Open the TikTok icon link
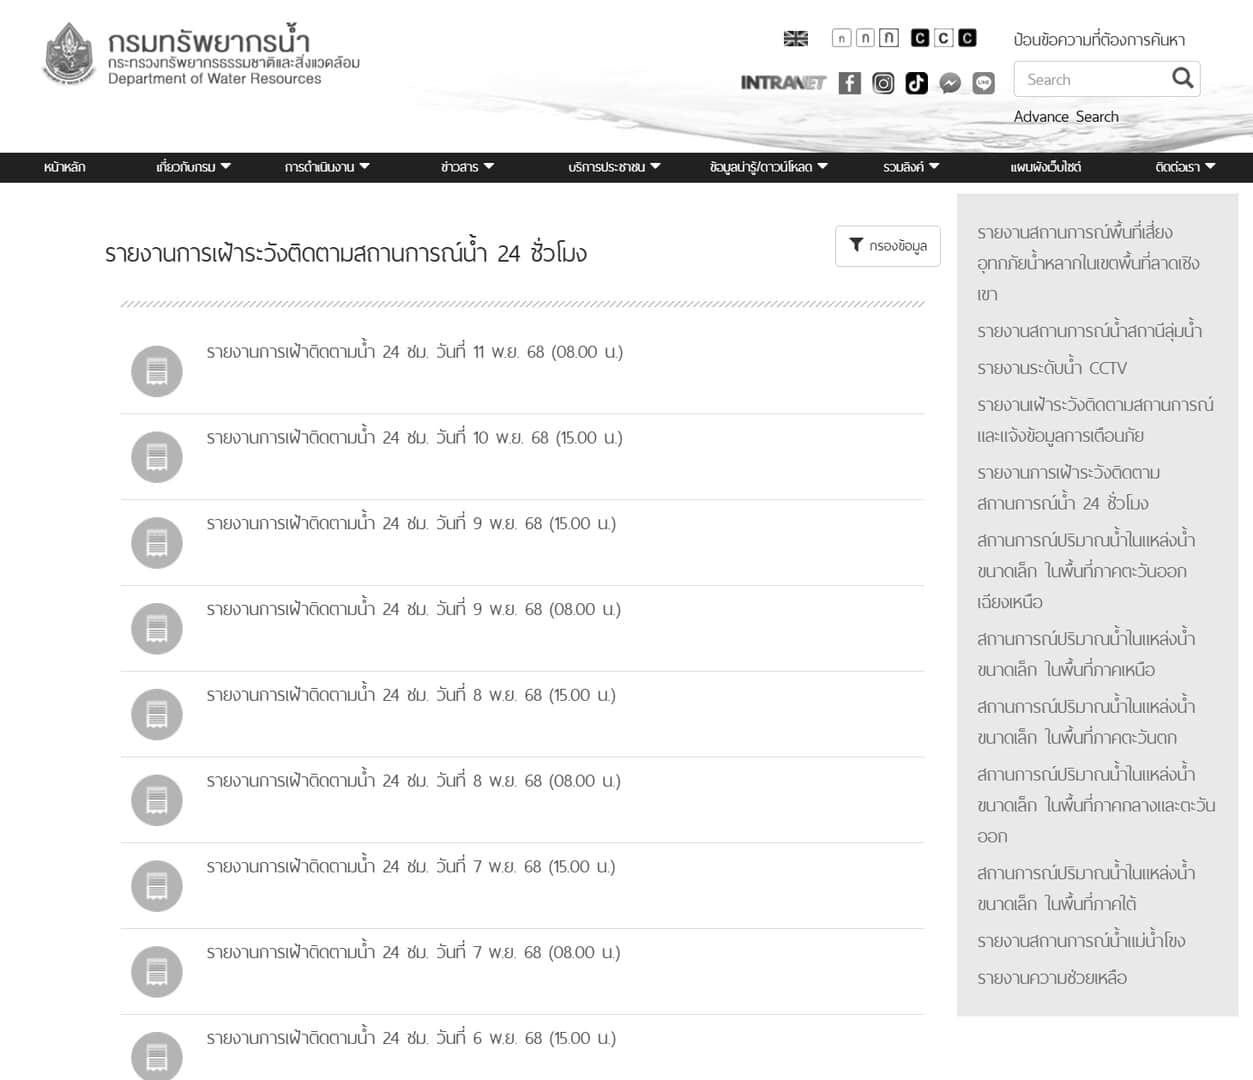Viewport: 1253px width, 1080px height. tap(916, 83)
